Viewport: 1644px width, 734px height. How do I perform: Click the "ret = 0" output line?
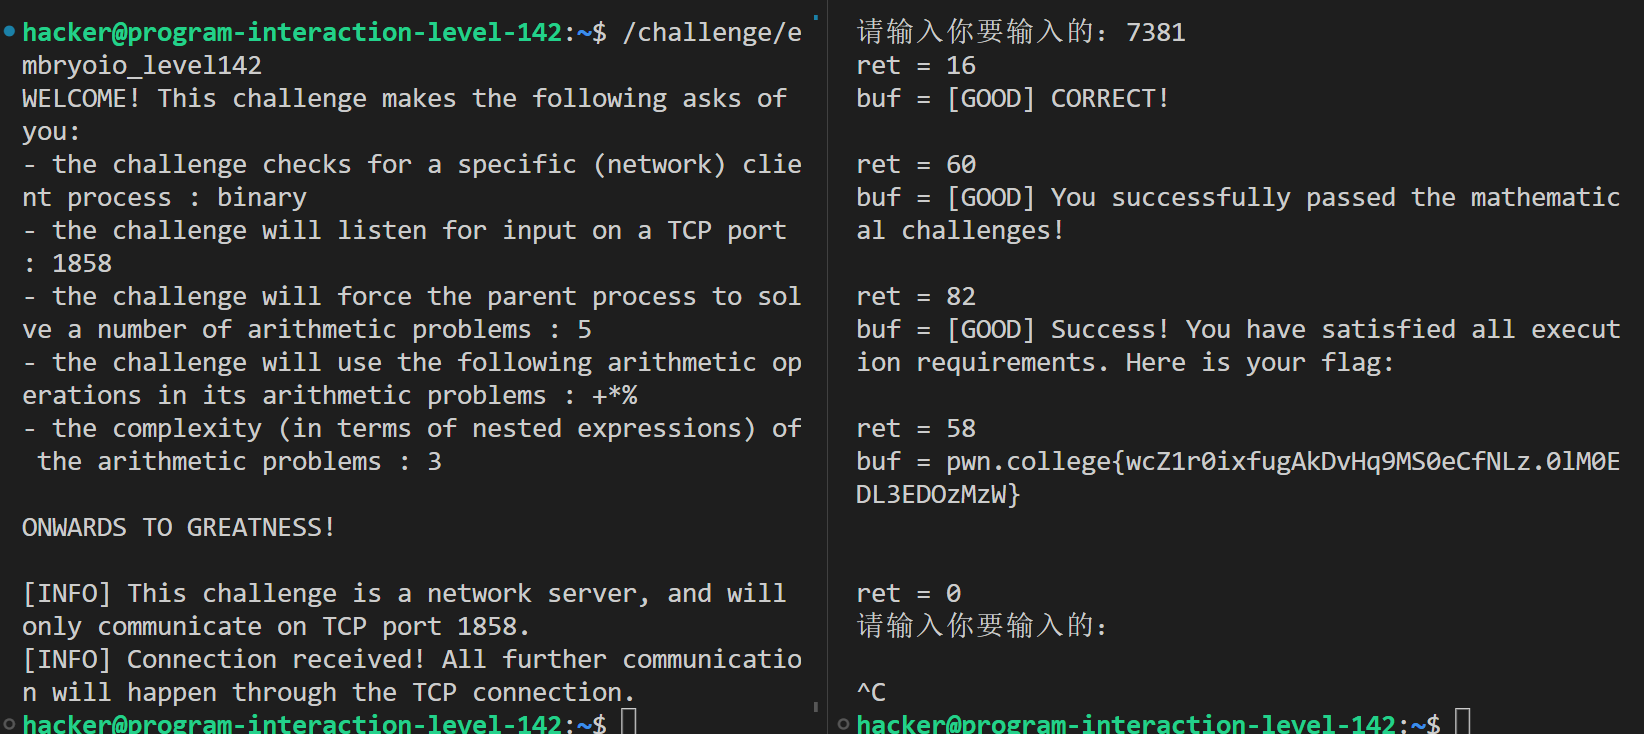[908, 594]
